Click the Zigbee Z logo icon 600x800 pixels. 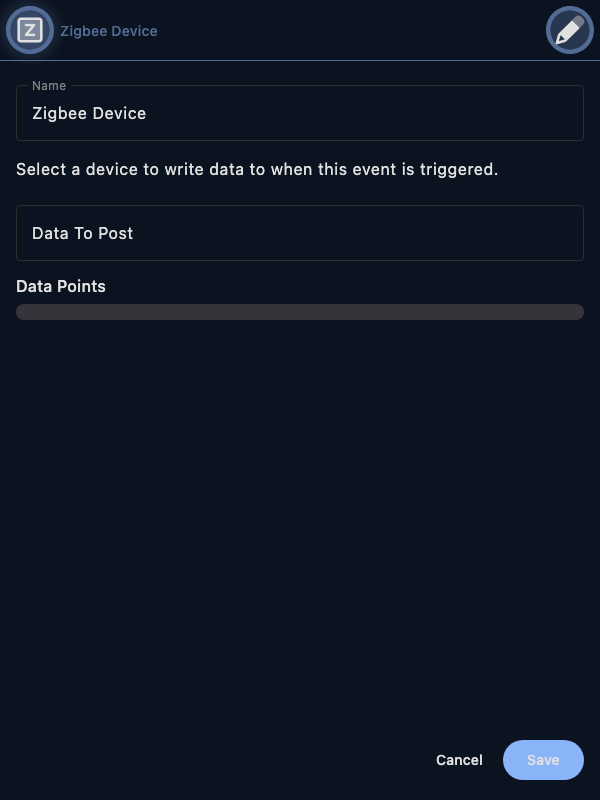tap(30, 31)
